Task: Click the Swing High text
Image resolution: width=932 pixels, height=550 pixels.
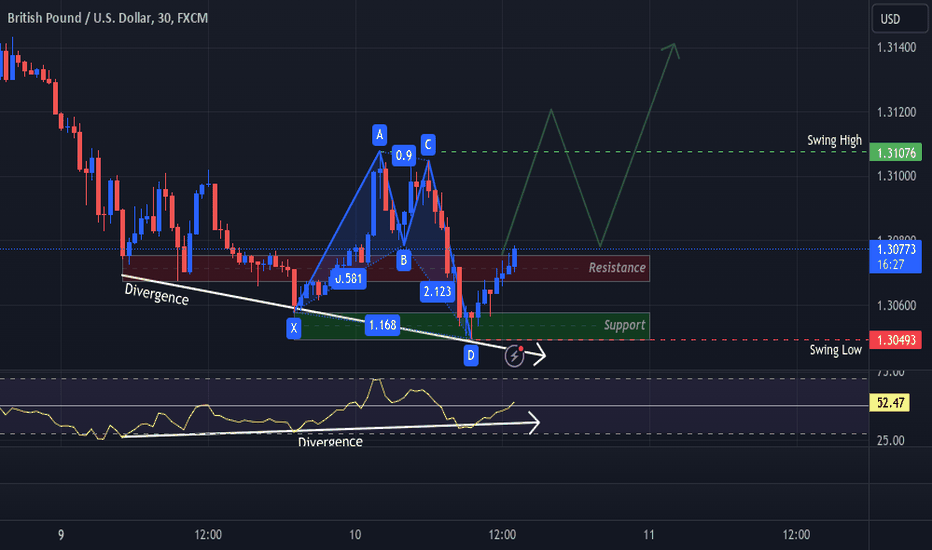Action: [834, 140]
